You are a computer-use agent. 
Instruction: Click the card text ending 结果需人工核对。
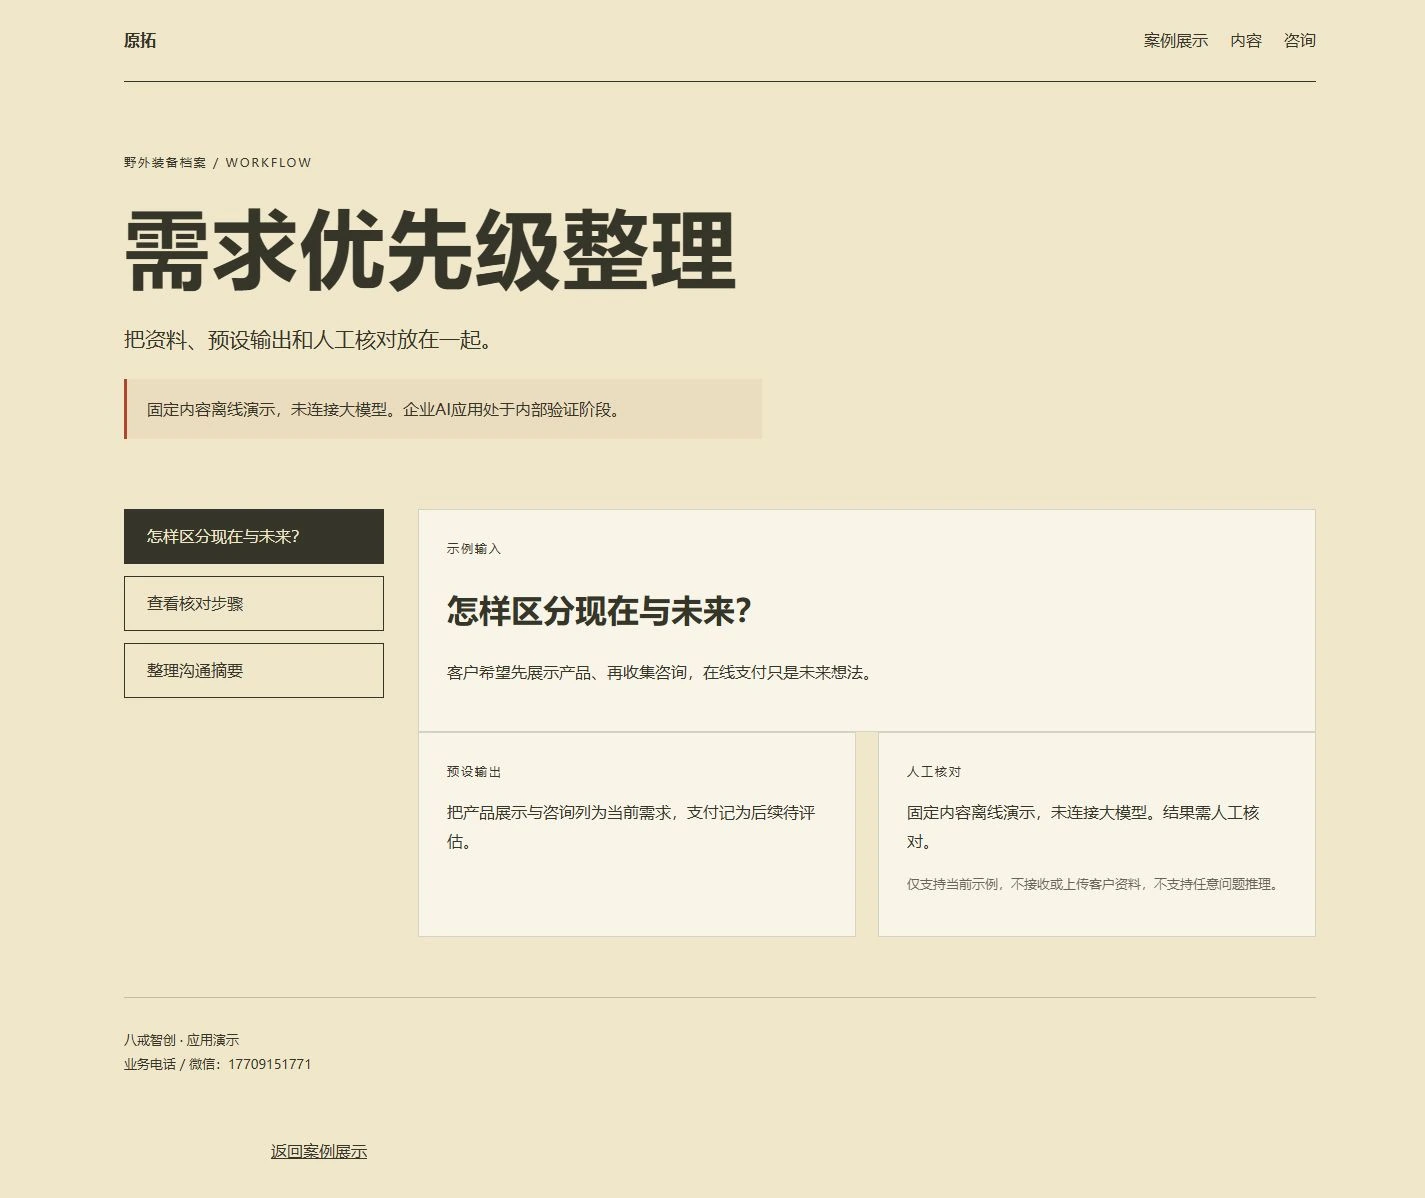pos(1083,827)
